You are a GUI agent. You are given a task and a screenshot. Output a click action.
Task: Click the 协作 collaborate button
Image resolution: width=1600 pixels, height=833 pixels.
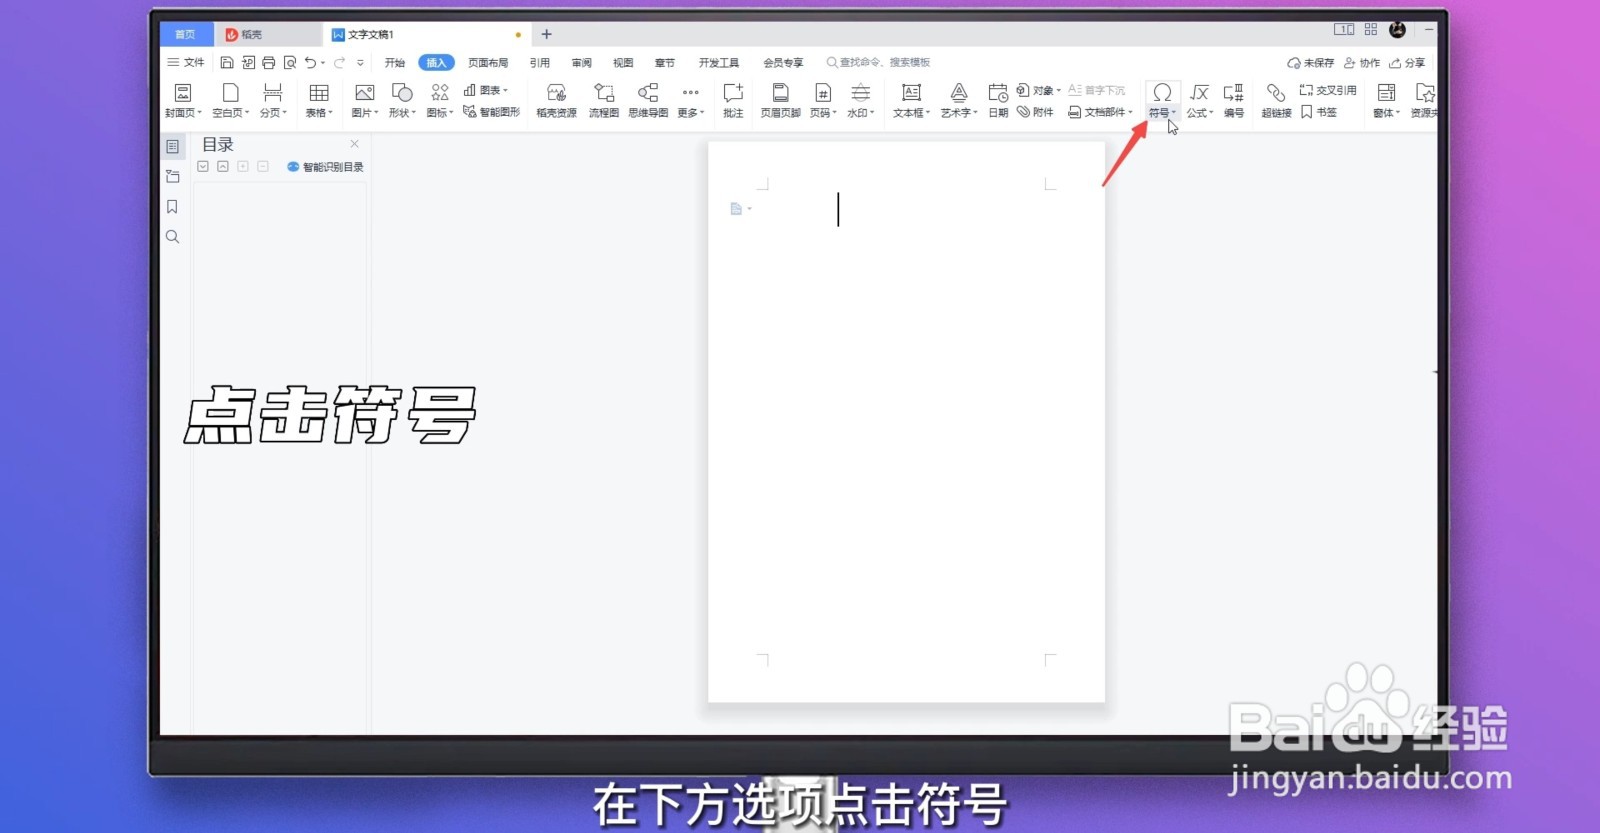point(1362,62)
